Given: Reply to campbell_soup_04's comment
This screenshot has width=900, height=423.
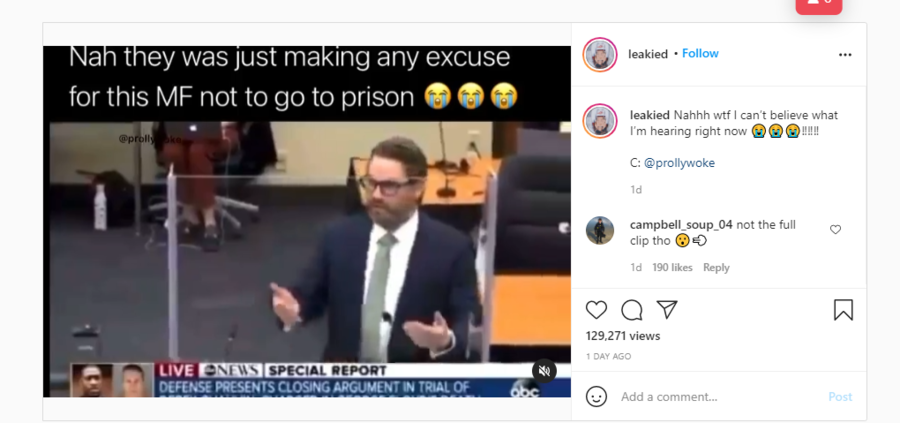Looking at the screenshot, I should click(716, 267).
